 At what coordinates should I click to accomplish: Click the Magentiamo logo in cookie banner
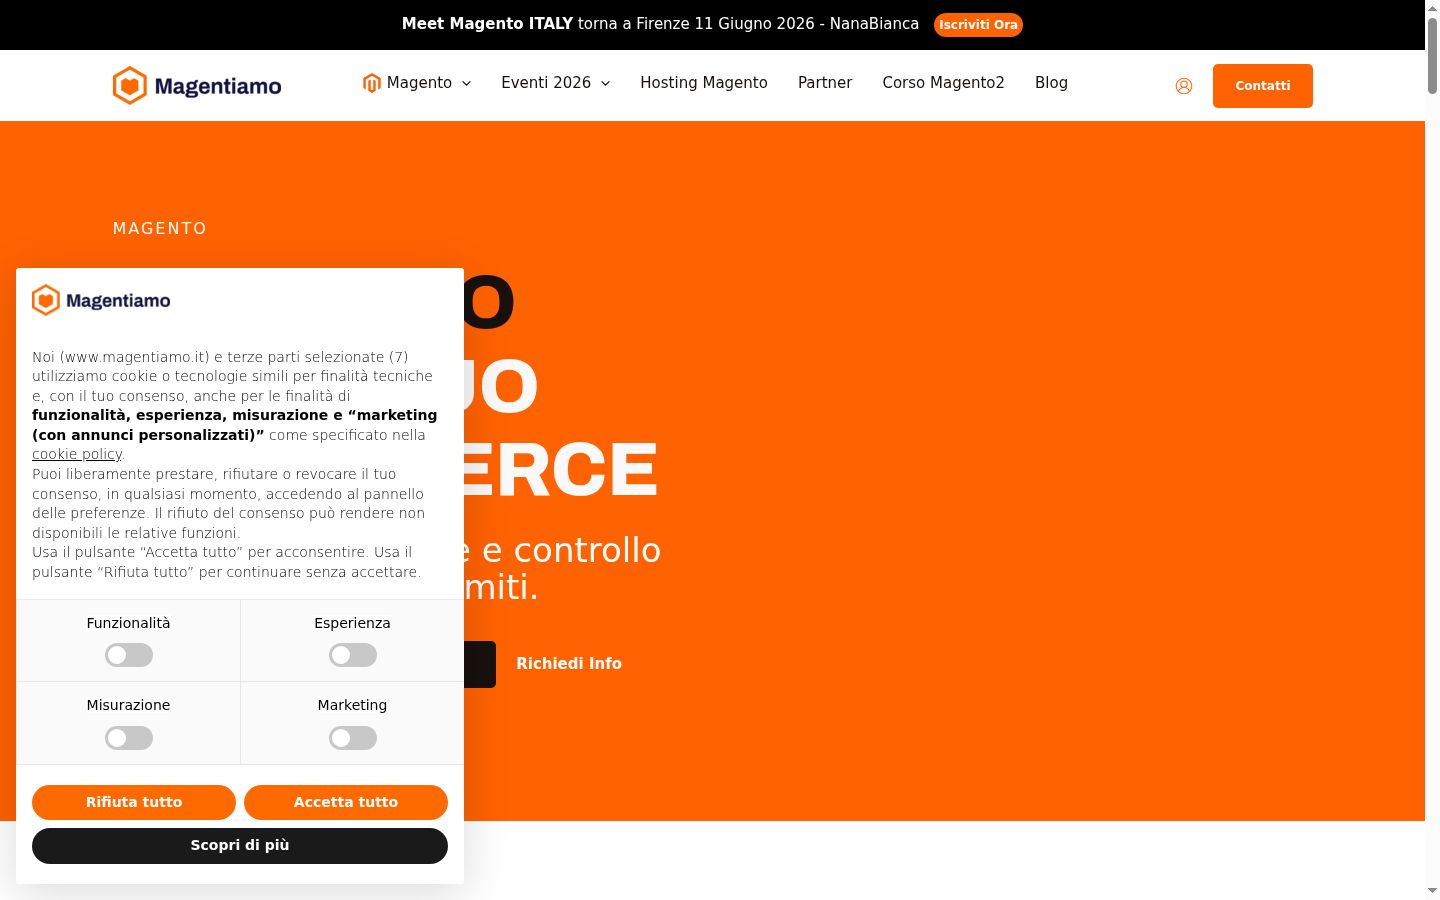101,300
